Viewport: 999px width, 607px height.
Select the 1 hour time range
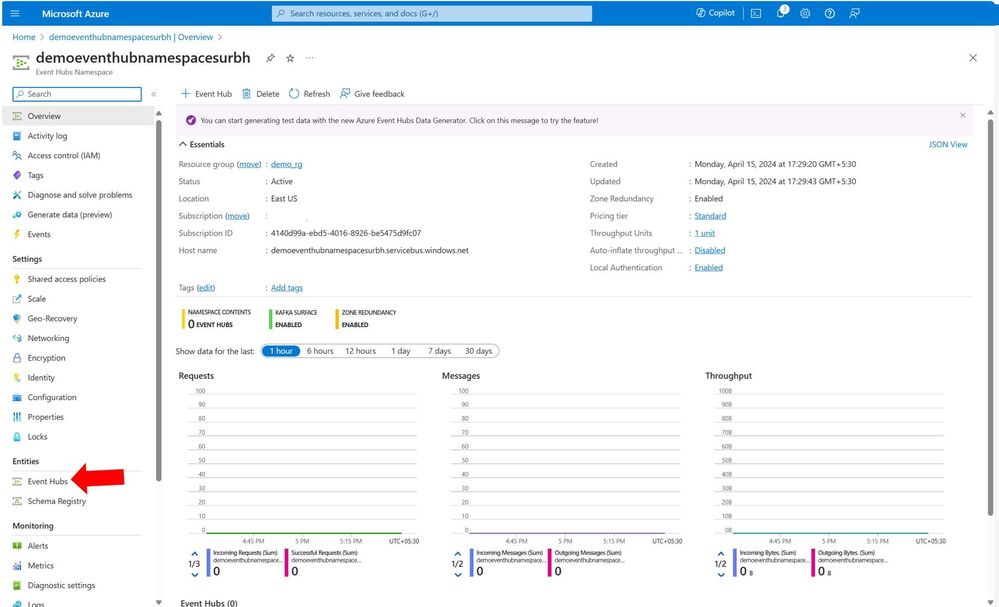pyautogui.click(x=281, y=351)
